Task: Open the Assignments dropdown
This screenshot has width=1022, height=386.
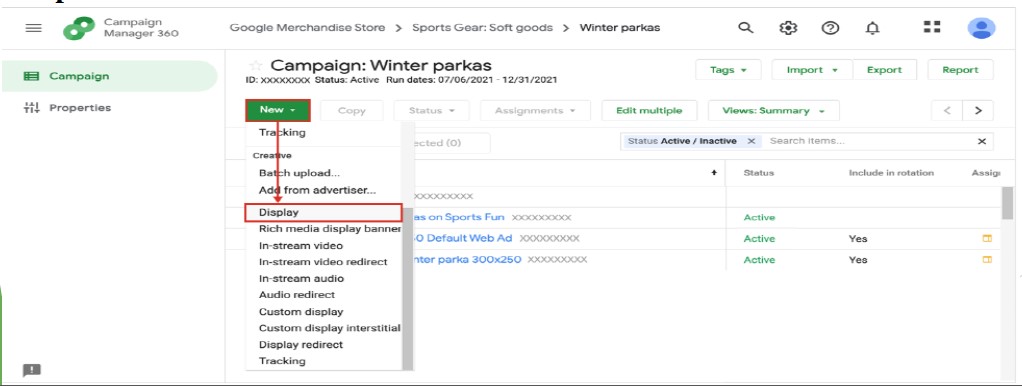Action: pyautogui.click(x=535, y=111)
